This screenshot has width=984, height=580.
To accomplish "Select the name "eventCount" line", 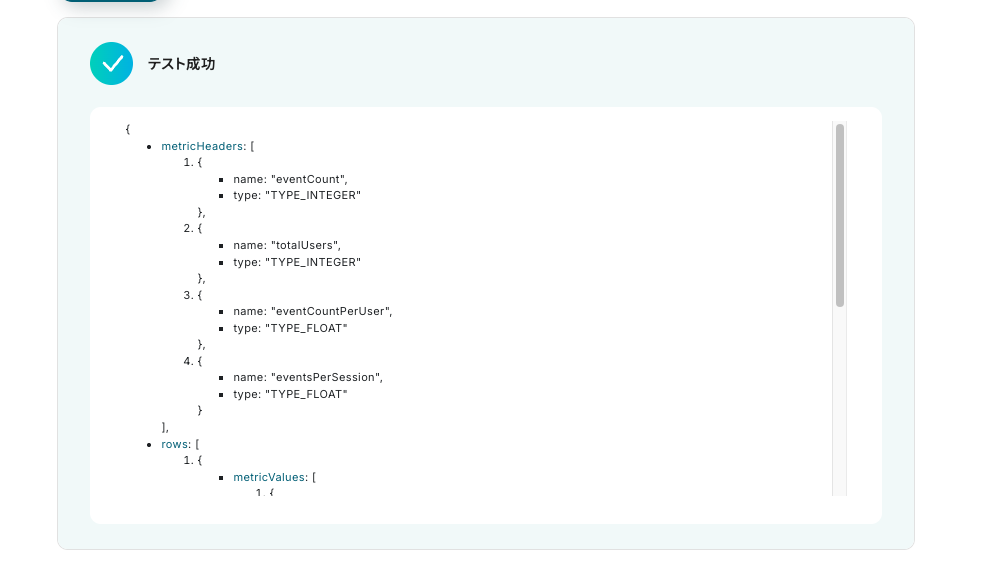I will (290, 179).
